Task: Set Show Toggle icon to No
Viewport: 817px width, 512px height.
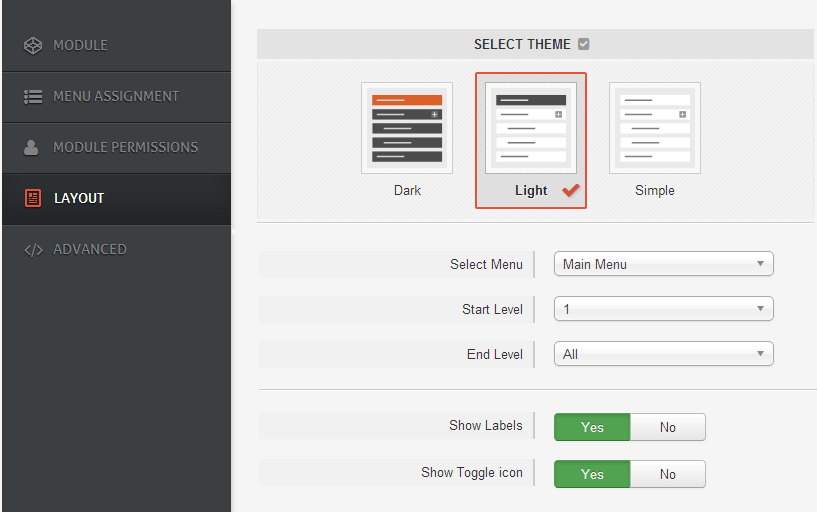Action: pos(667,474)
